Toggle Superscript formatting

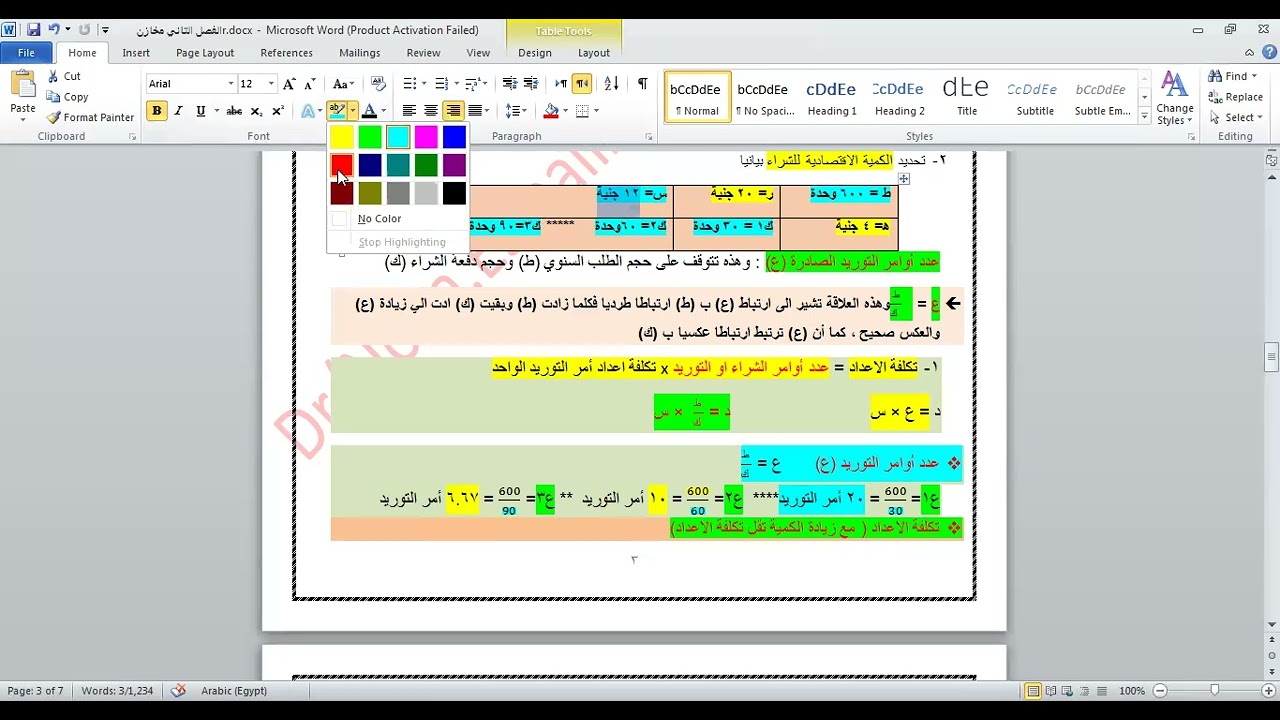click(278, 111)
